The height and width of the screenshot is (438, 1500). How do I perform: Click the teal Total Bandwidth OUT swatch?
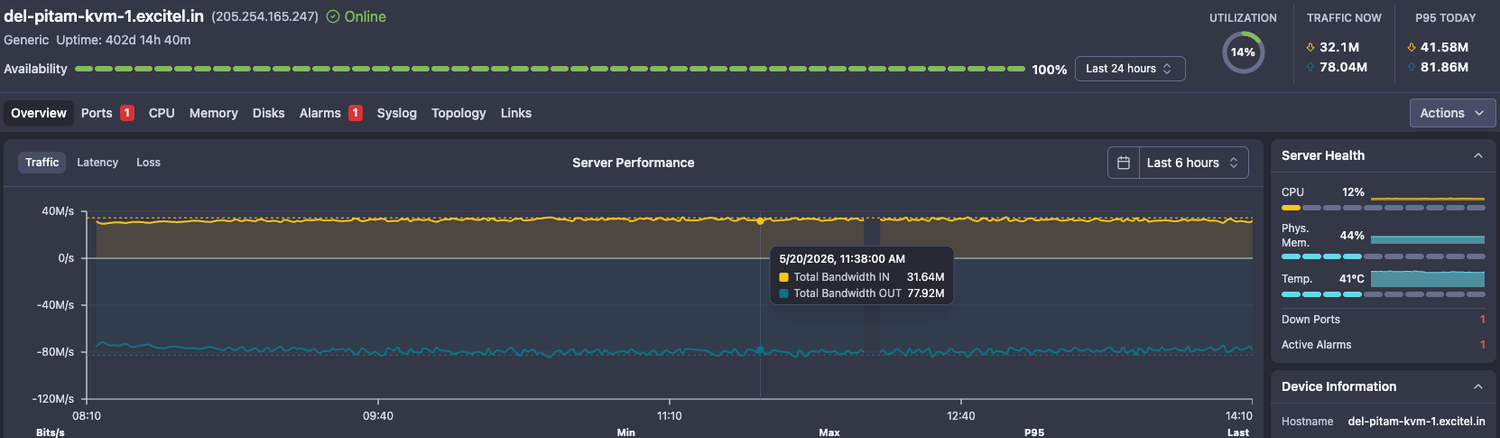(784, 294)
